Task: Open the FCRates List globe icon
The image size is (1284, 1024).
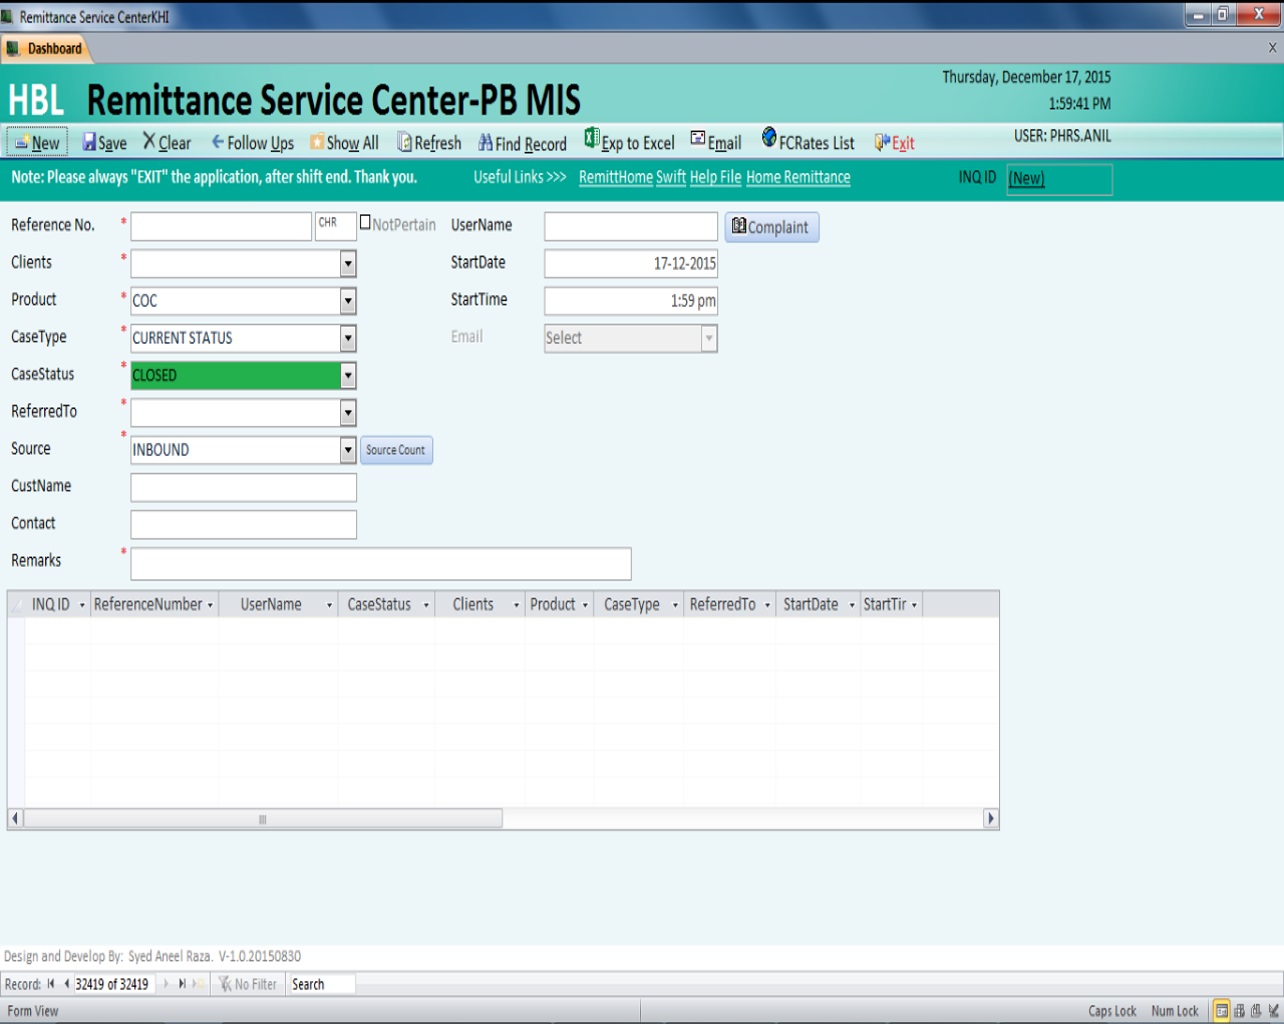Action: click(769, 138)
